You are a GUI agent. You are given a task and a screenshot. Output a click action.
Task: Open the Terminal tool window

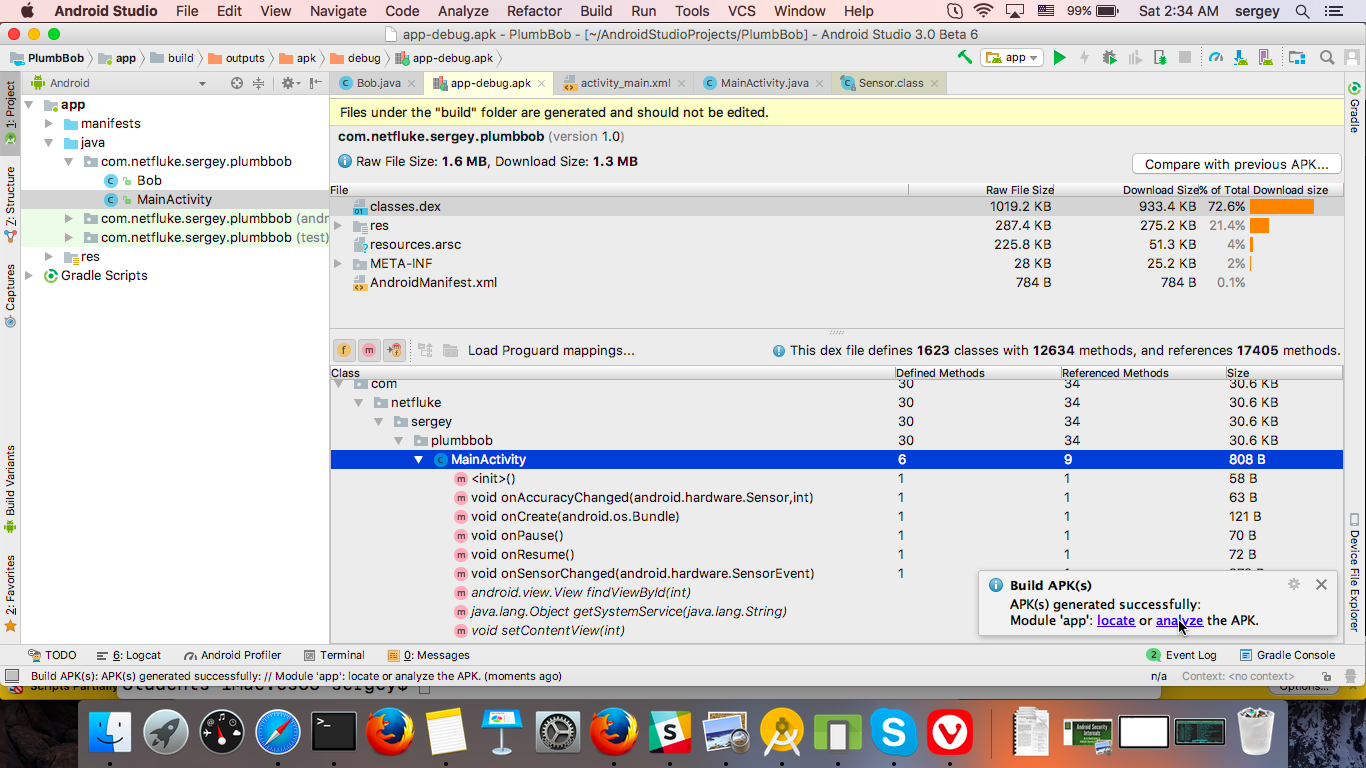click(333, 655)
